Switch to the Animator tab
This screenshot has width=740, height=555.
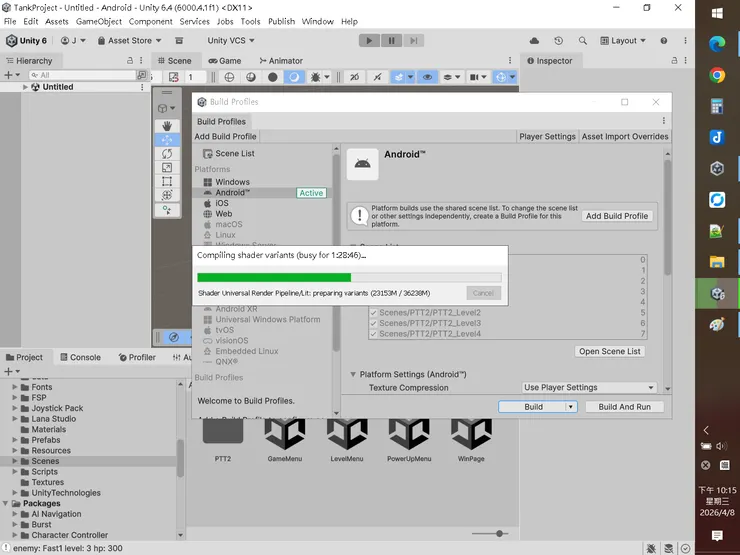tap(281, 61)
